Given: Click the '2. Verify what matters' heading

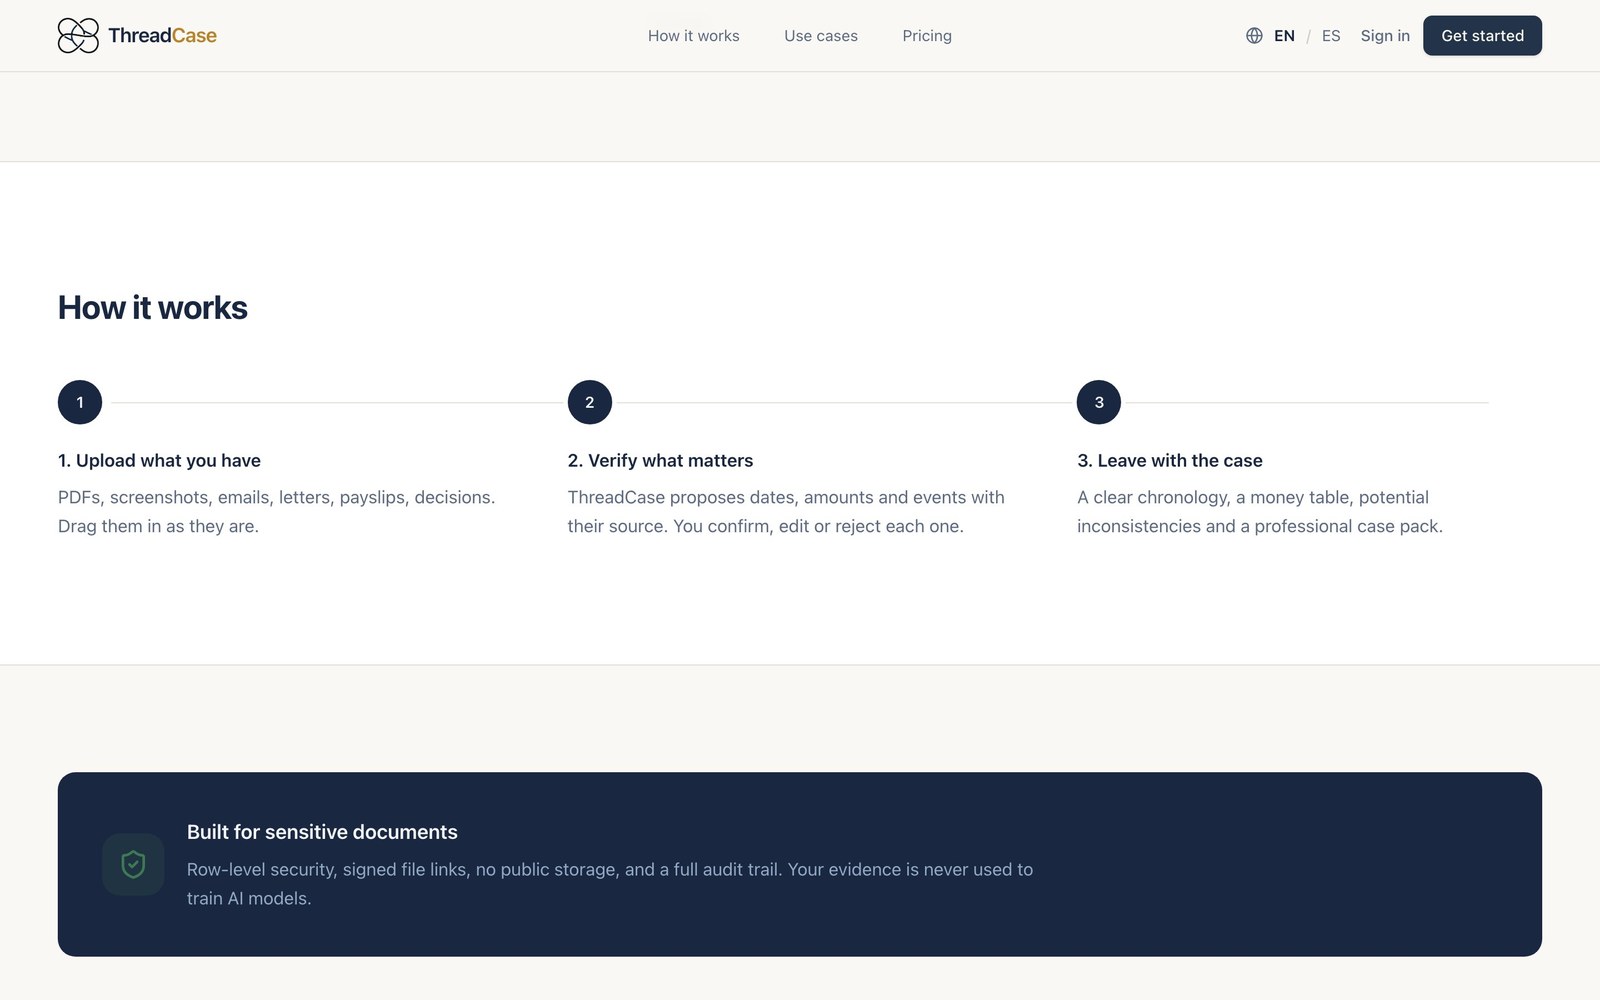Looking at the screenshot, I should click(660, 461).
